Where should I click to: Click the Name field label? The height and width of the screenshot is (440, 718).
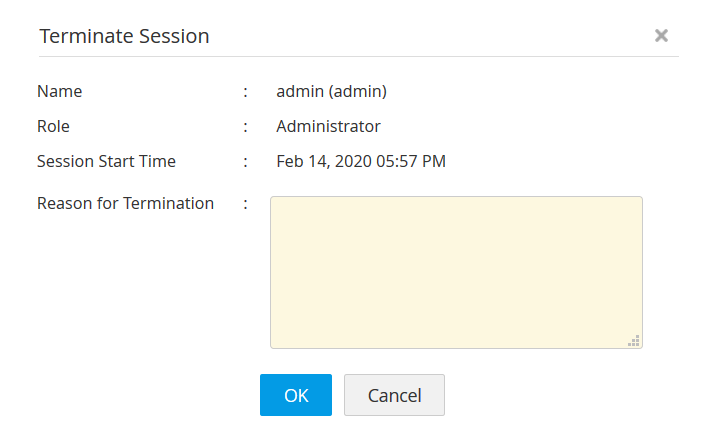point(60,91)
